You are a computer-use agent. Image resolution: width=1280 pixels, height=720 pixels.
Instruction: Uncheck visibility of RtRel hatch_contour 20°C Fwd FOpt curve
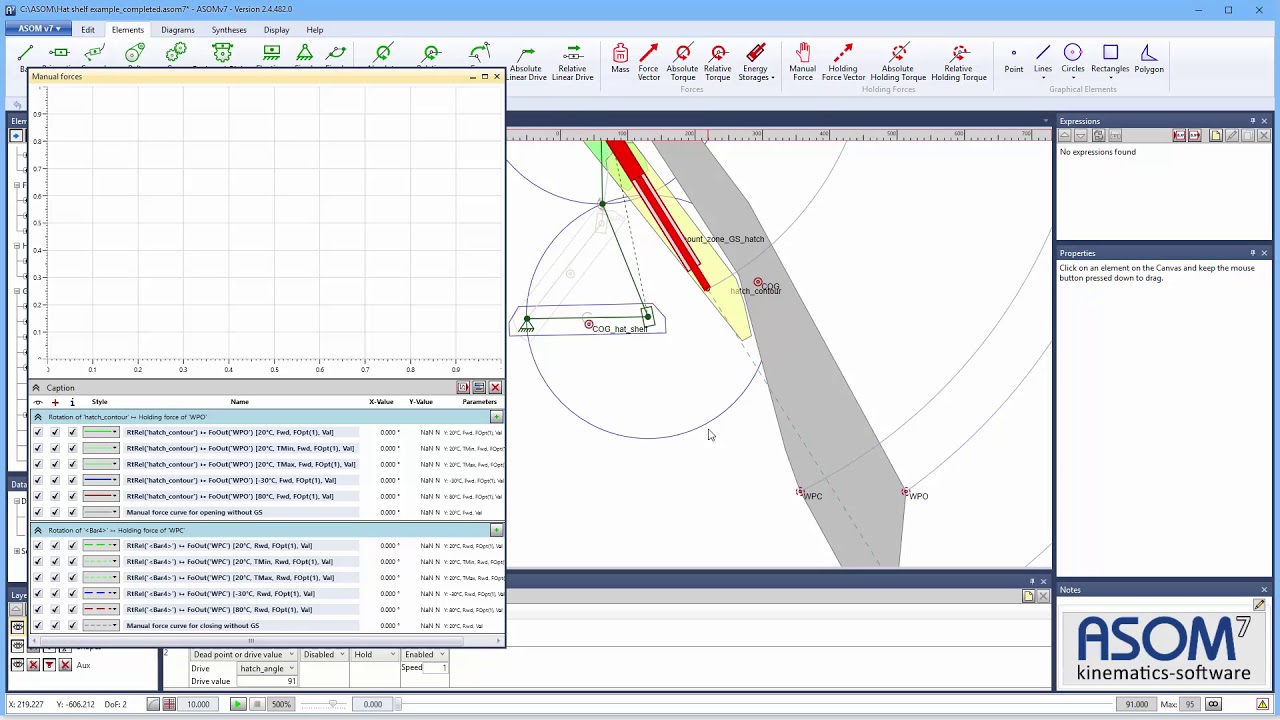point(38,432)
